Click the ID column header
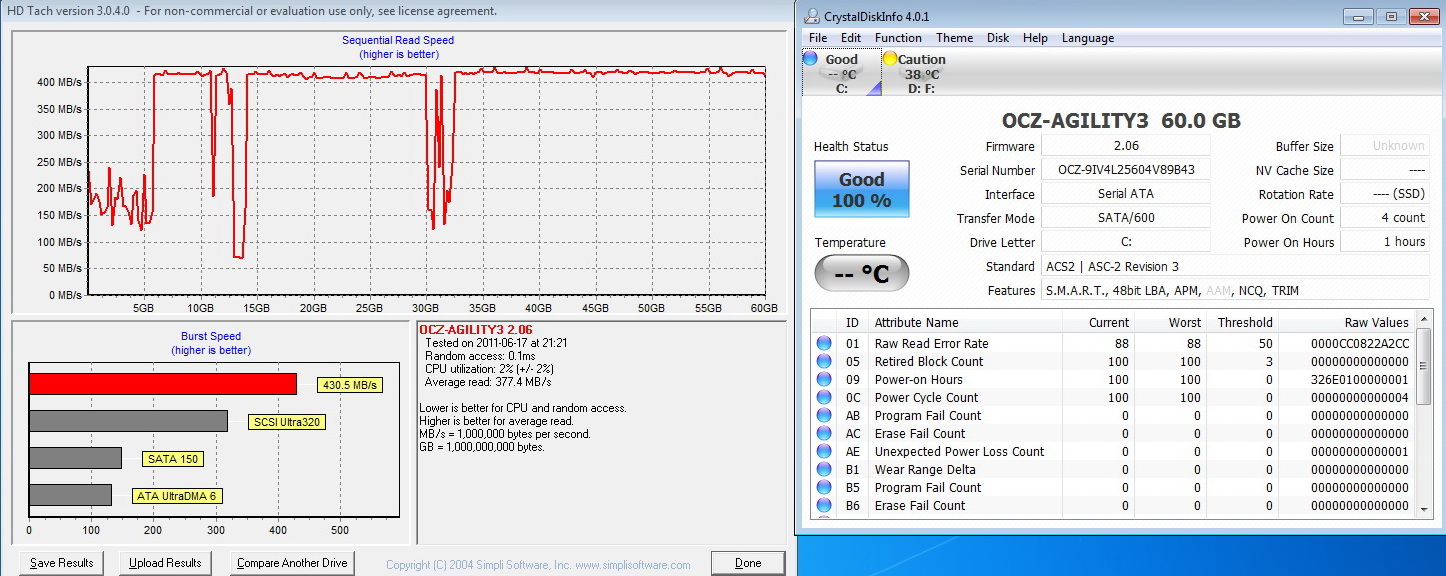 point(852,322)
